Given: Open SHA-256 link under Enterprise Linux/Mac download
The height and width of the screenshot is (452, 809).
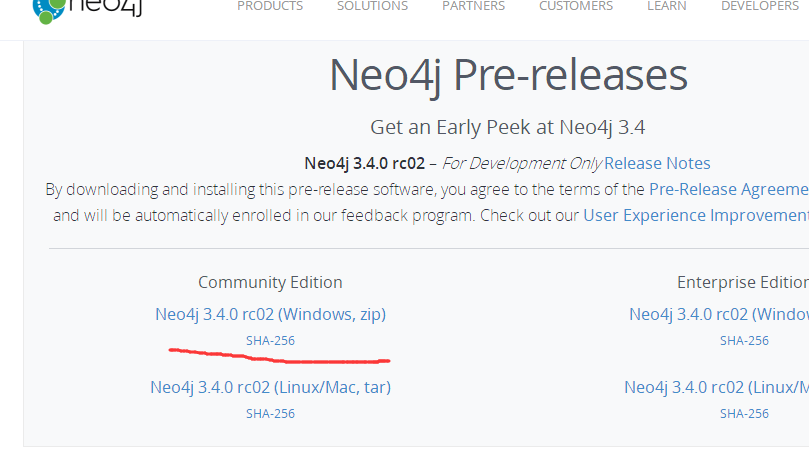Looking at the screenshot, I should [745, 413].
